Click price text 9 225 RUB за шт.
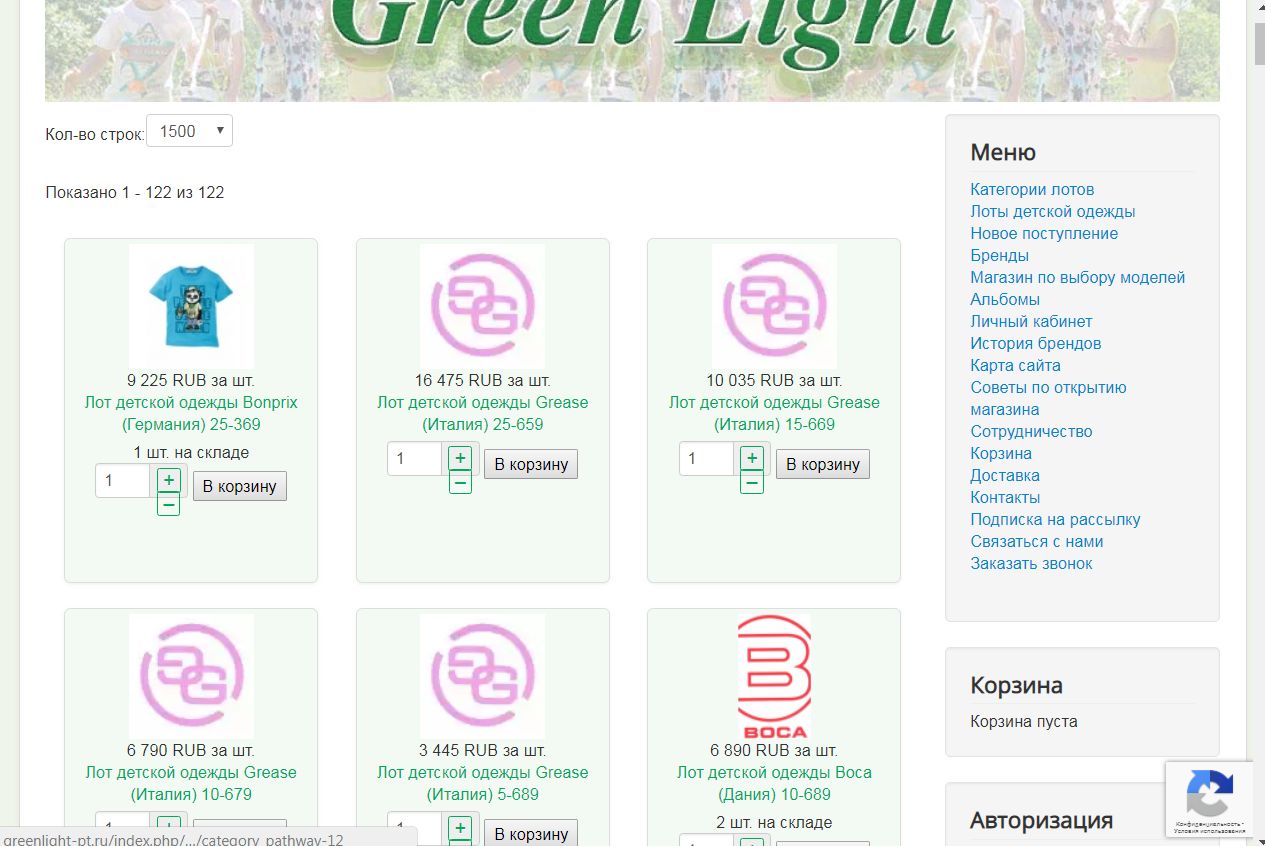The width and height of the screenshot is (1265, 846). (191, 380)
